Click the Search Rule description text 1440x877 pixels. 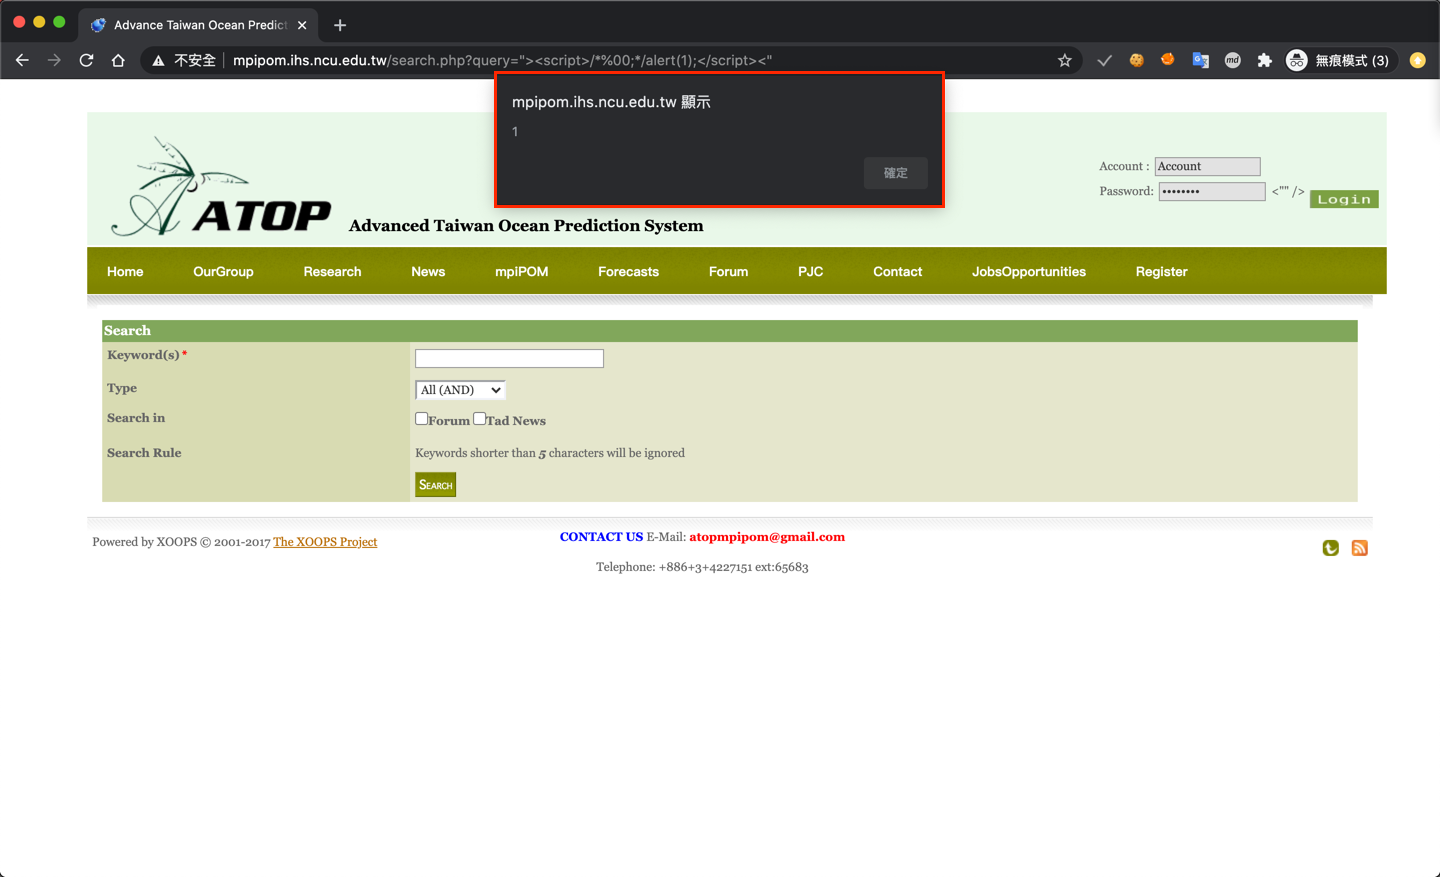[550, 453]
